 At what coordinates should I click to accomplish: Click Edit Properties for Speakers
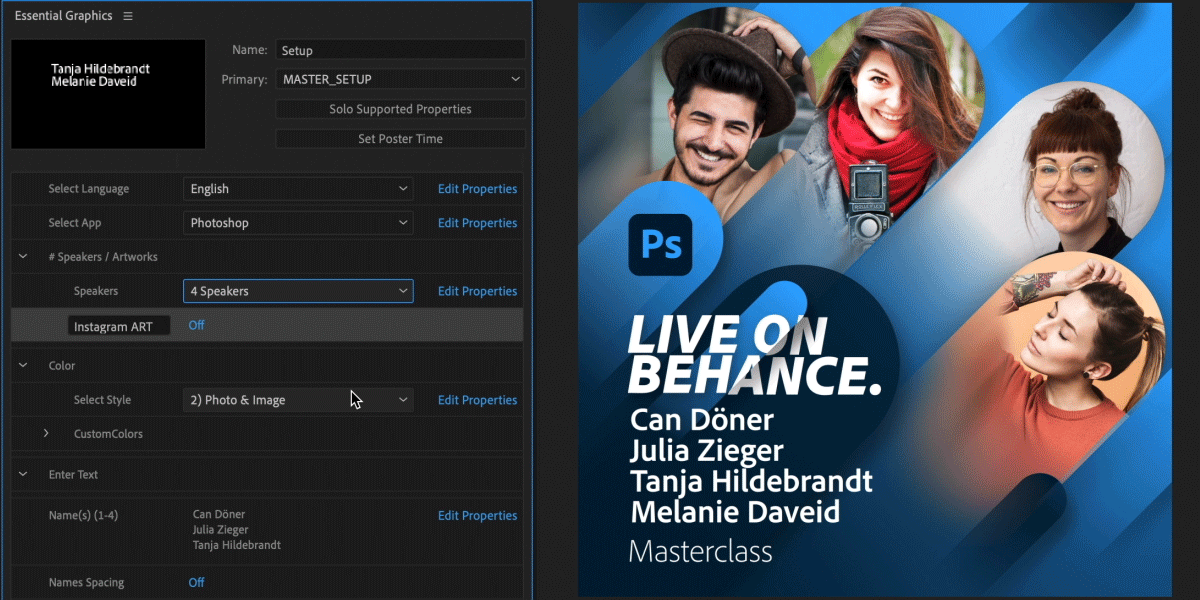pos(477,291)
